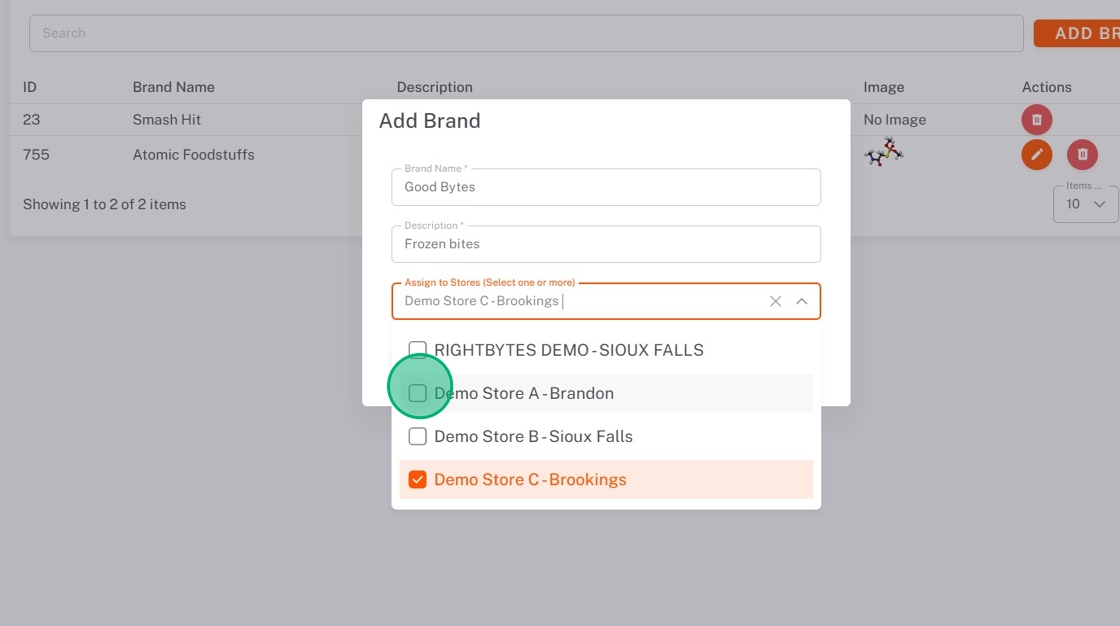
Task: Click the ID column header
Action: click(30, 87)
